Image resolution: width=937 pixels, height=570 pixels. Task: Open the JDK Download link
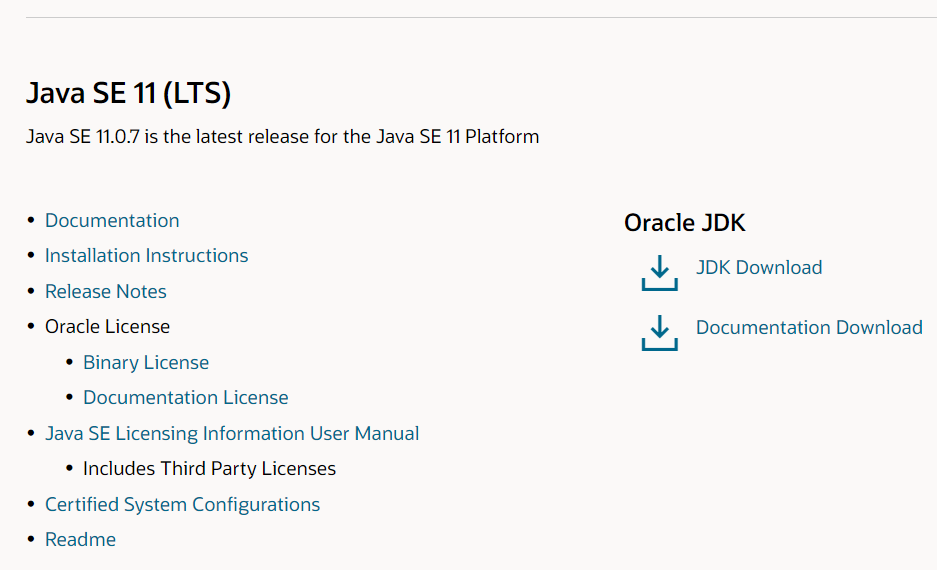click(759, 267)
